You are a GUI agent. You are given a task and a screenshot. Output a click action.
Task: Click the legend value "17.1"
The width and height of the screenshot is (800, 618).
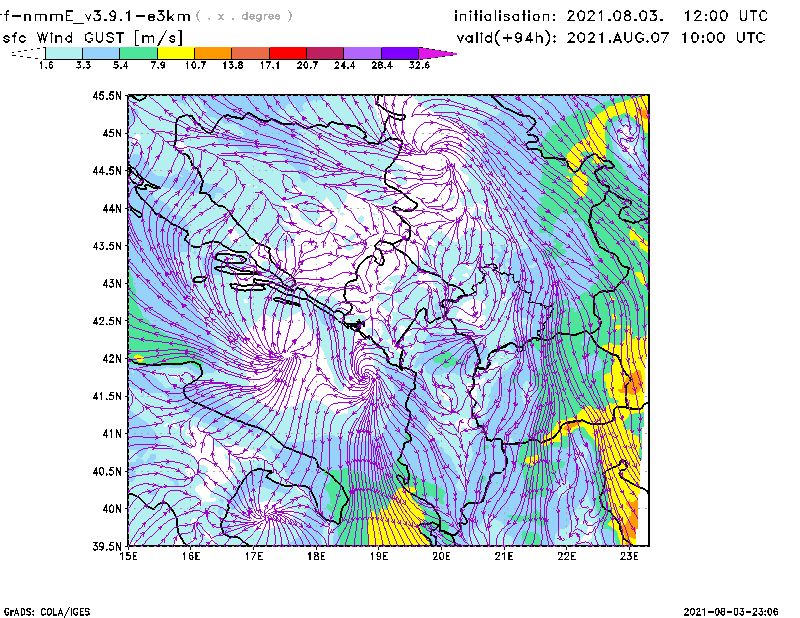[x=269, y=65]
